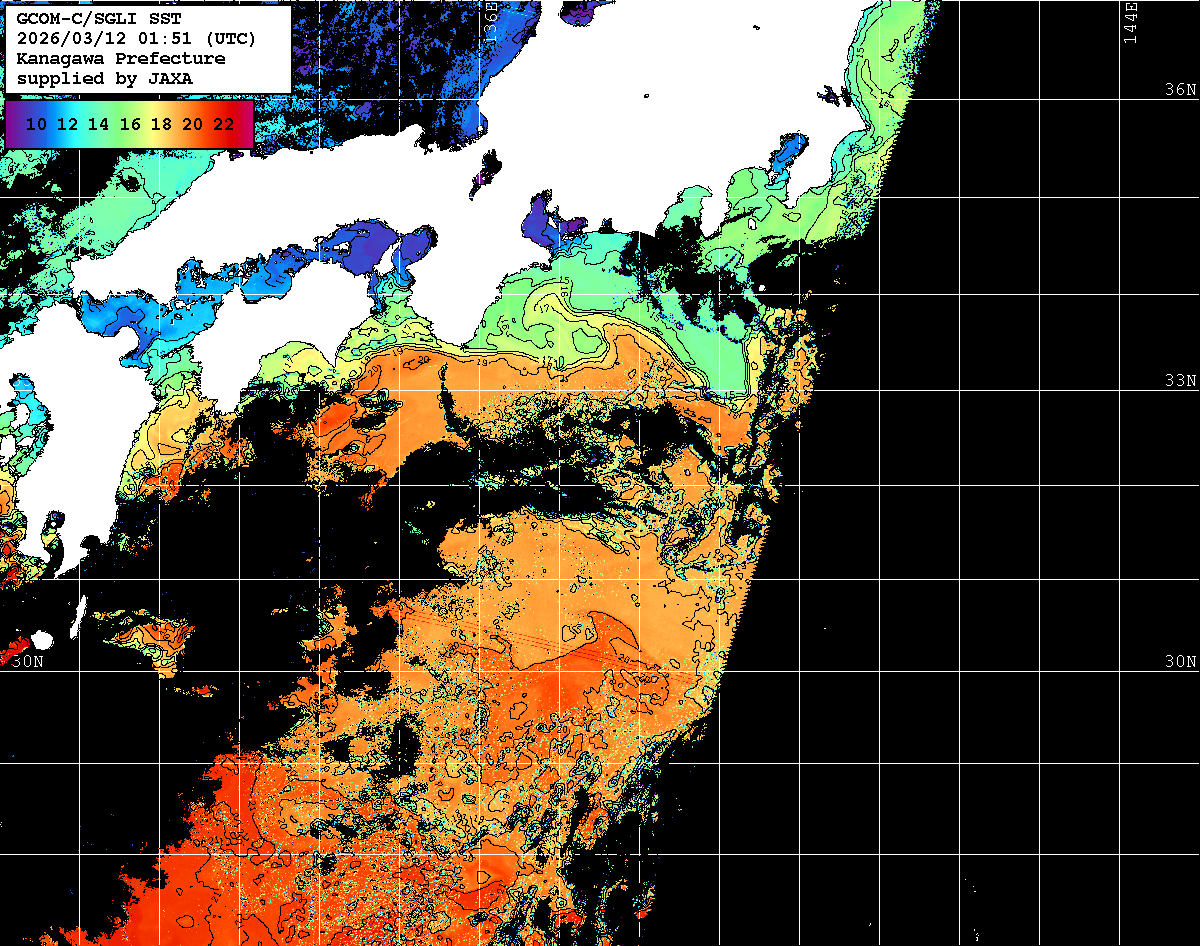Click the 14 value on the color legend
Image resolution: width=1200 pixels, height=946 pixels.
[x=98, y=125]
